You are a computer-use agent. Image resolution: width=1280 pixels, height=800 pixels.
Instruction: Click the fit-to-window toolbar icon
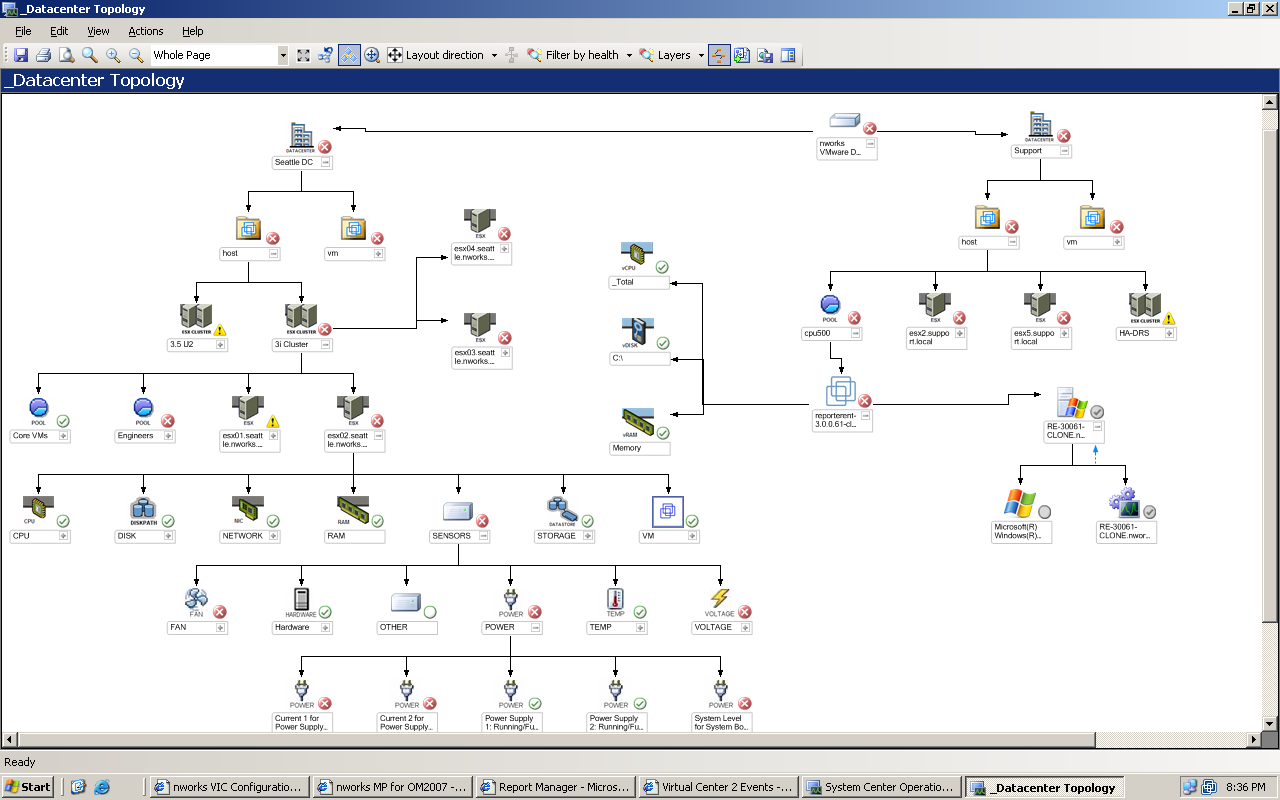click(x=303, y=55)
